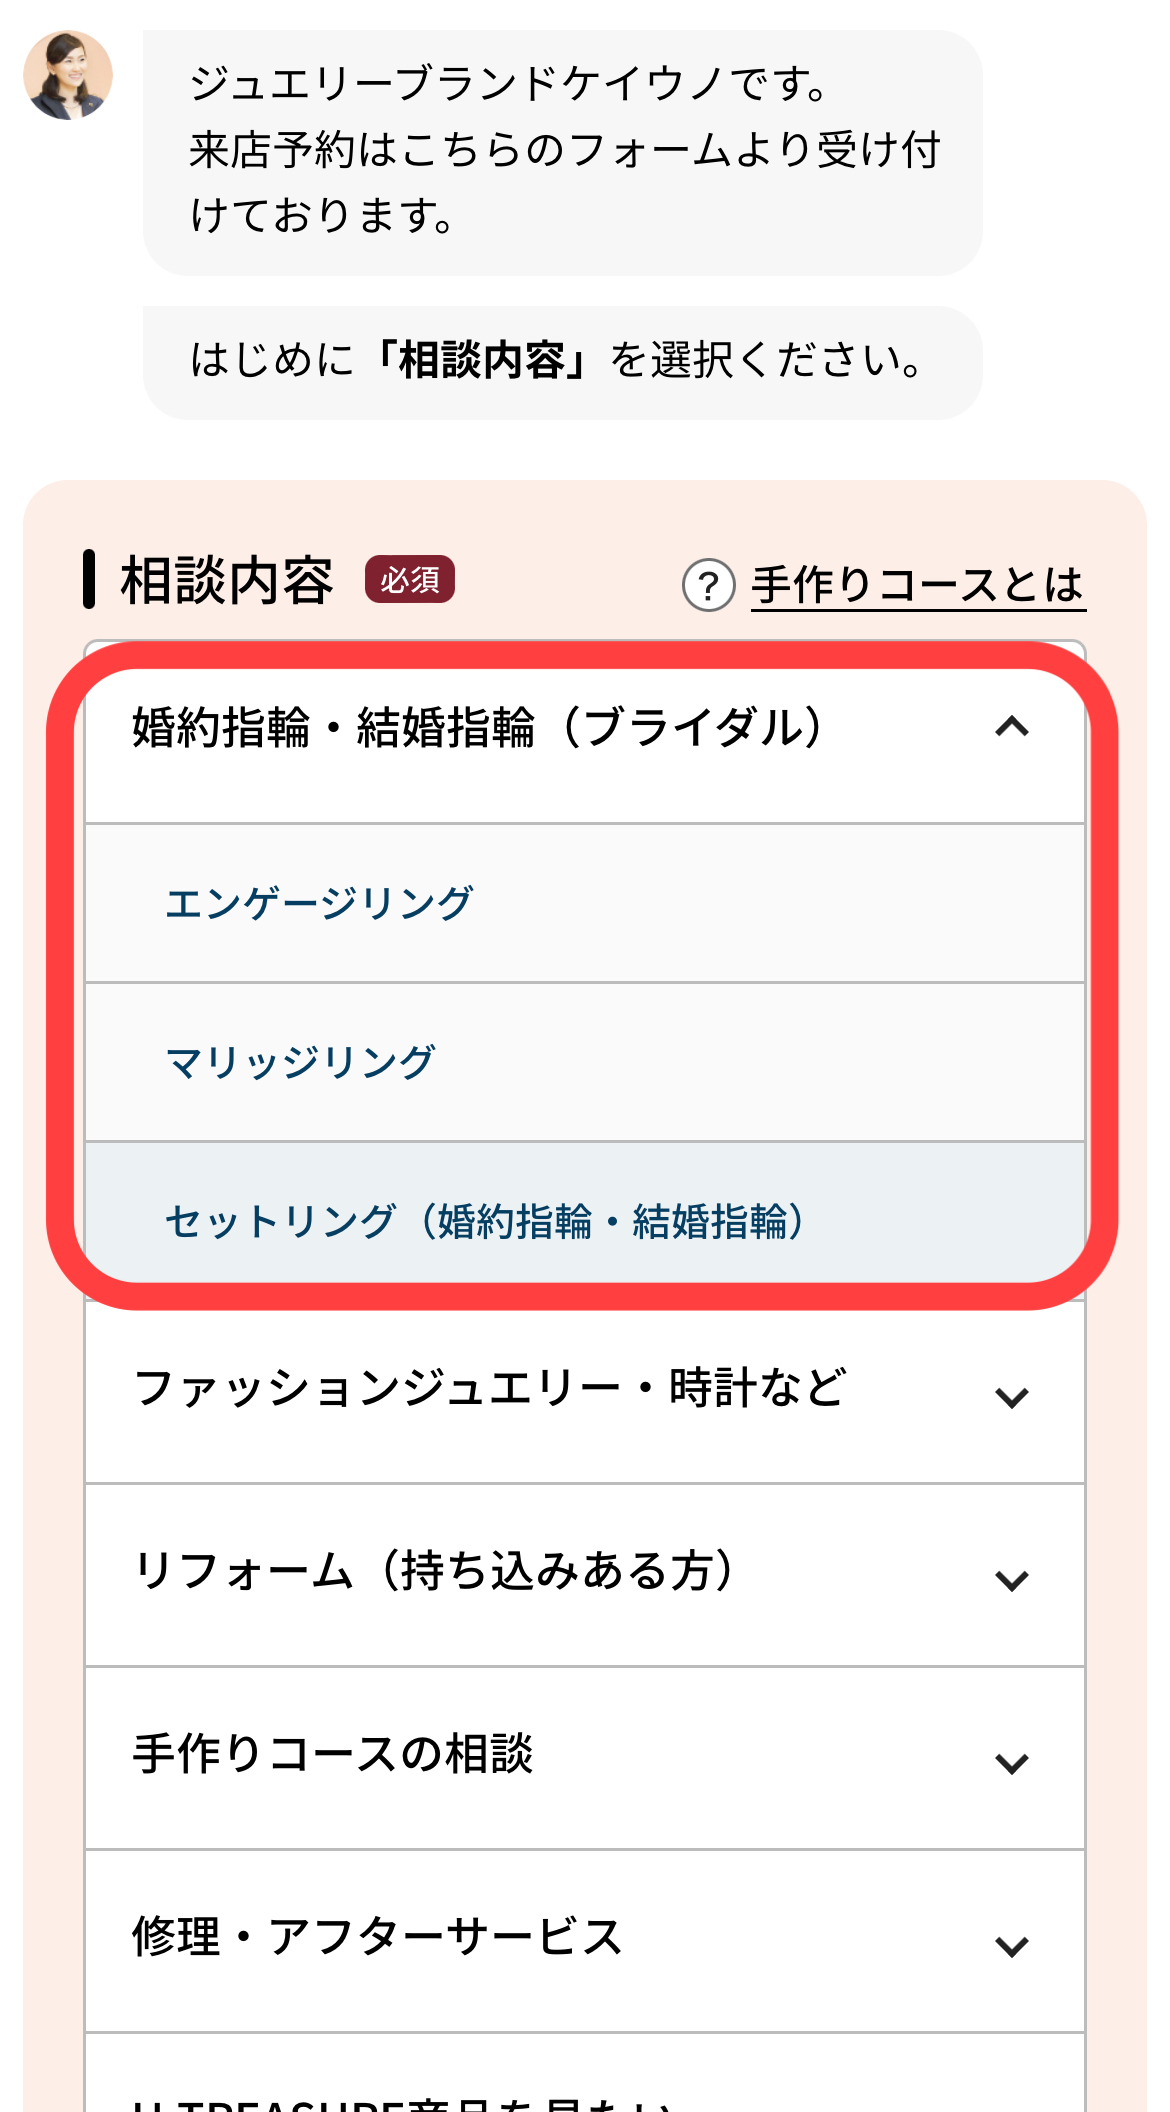Click the chevron beside 手作りコースの相談

pyautogui.click(x=1012, y=1763)
